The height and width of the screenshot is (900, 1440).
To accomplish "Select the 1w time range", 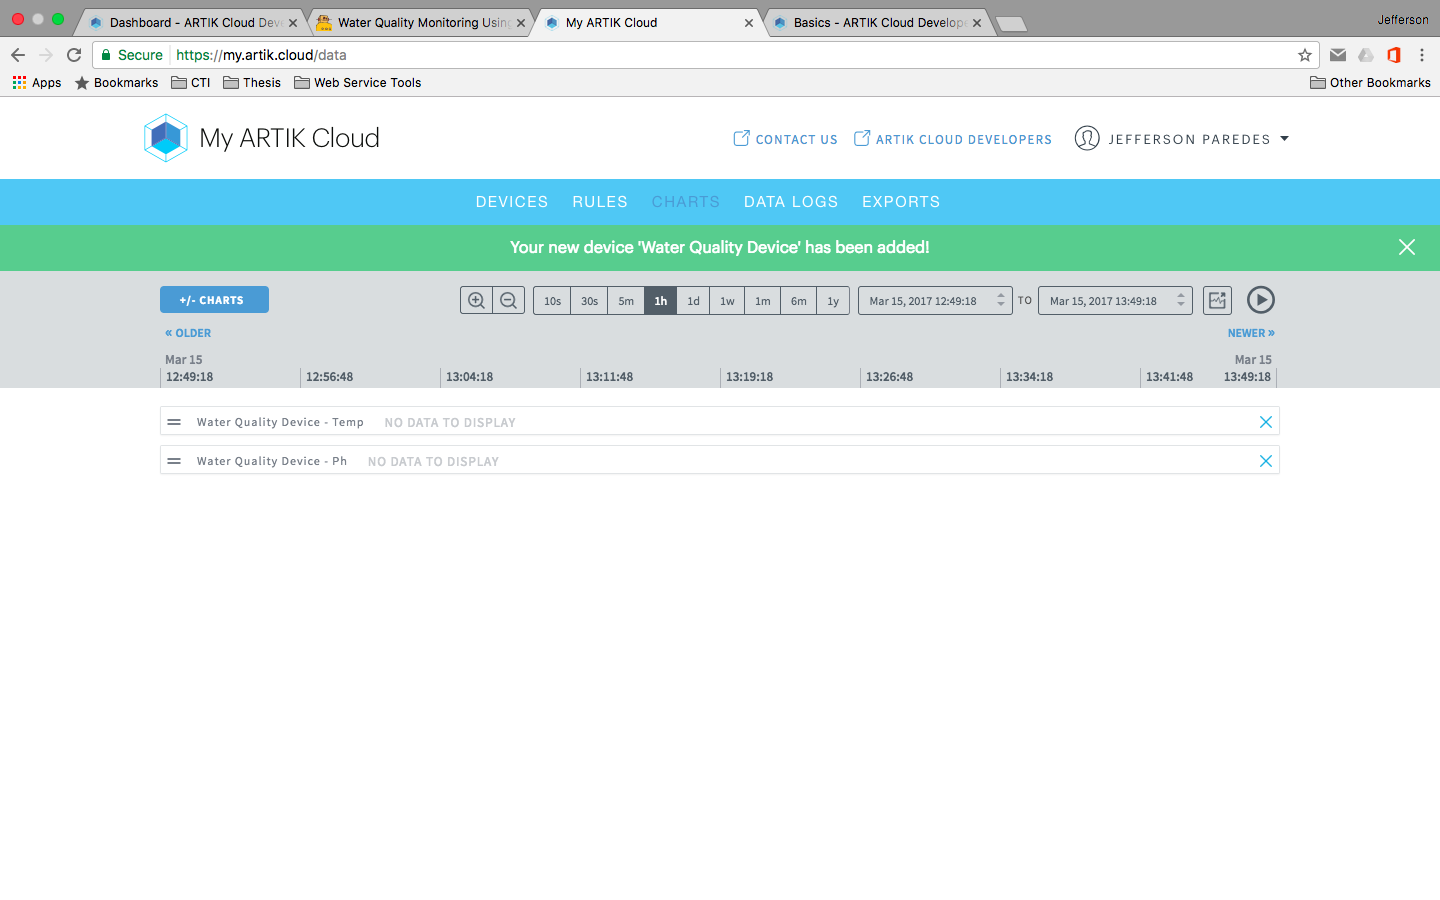I will [x=727, y=301].
